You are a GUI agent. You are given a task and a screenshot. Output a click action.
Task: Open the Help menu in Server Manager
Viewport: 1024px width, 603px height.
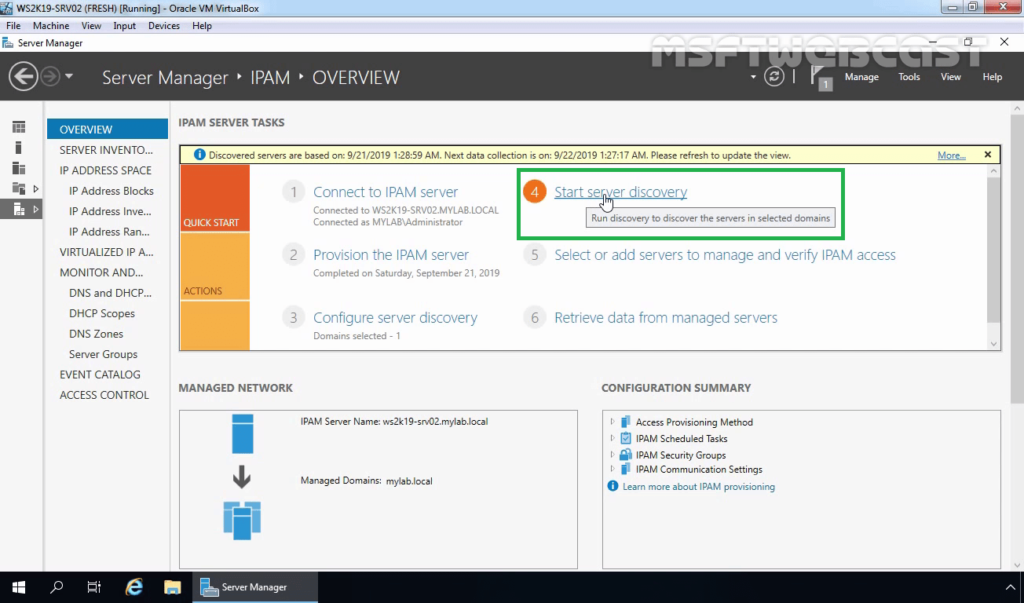[x=992, y=76]
